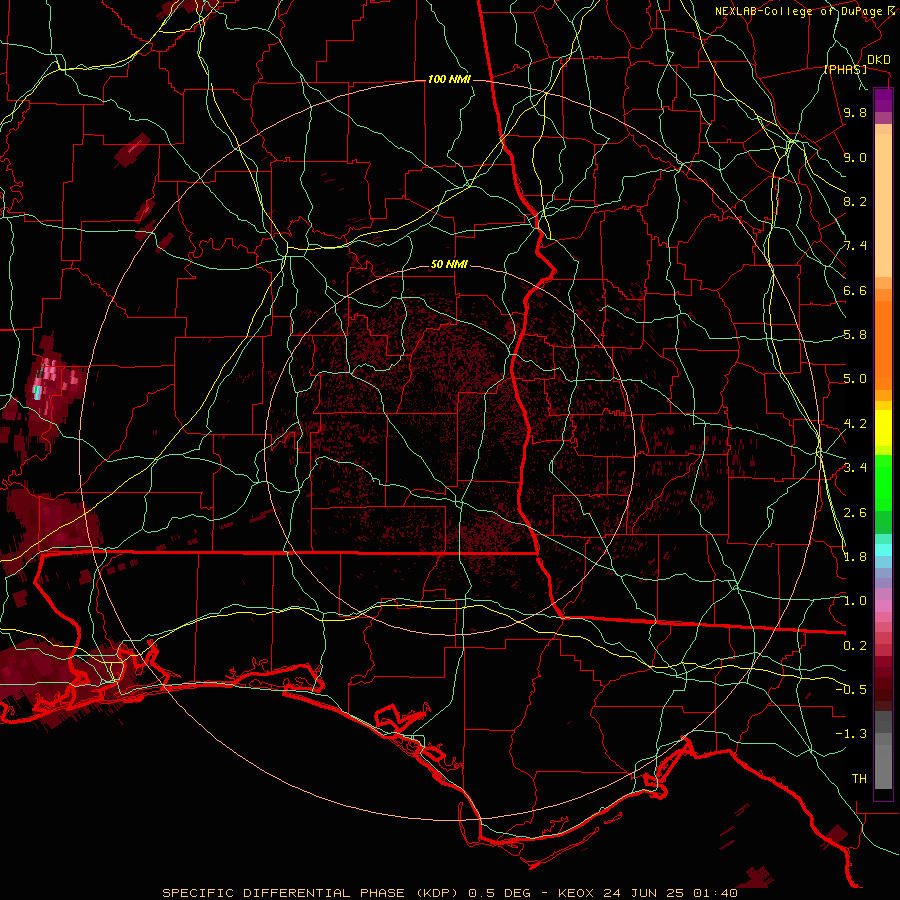Click the orange band on color bar

883,340
